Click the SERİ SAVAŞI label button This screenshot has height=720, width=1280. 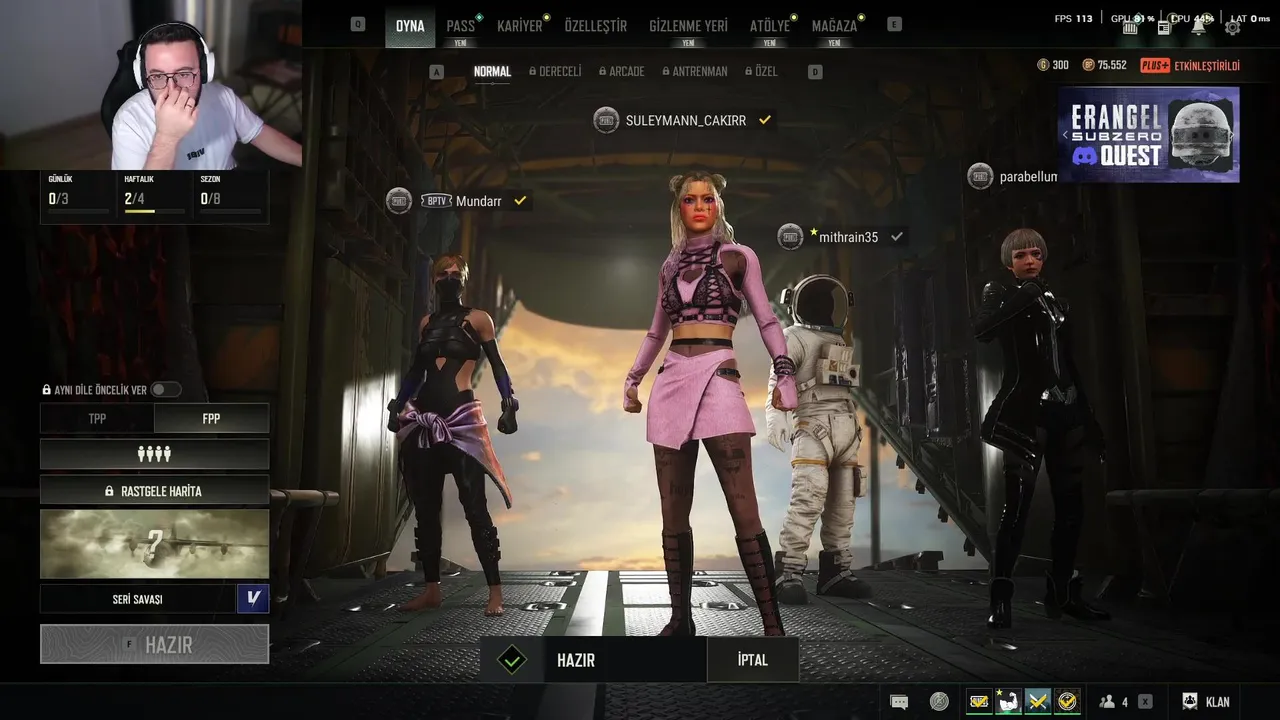pos(138,599)
